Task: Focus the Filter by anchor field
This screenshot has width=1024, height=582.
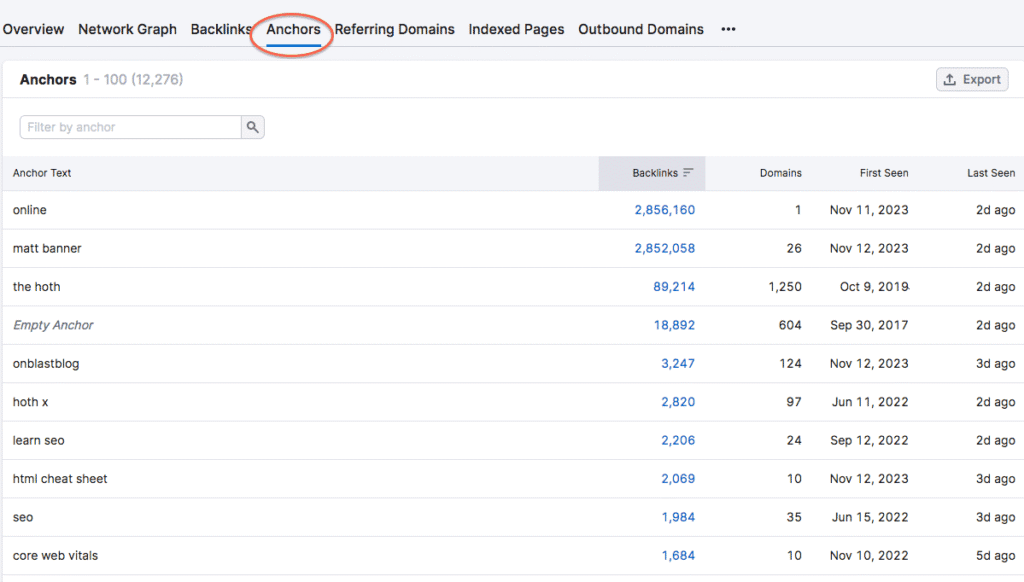Action: [x=130, y=127]
